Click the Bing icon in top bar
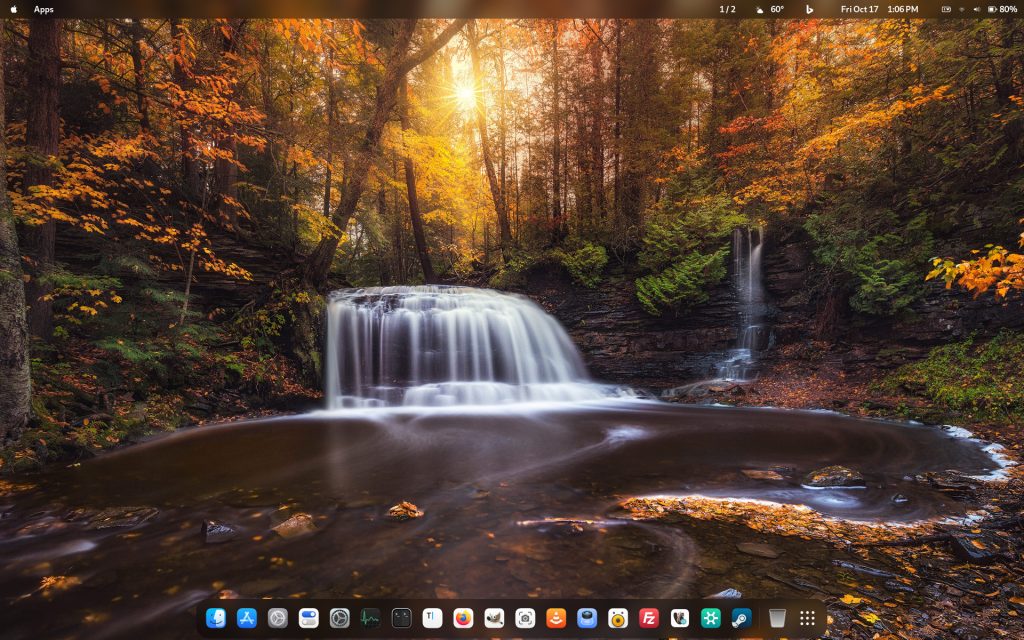This screenshot has width=1024, height=640. (x=809, y=9)
